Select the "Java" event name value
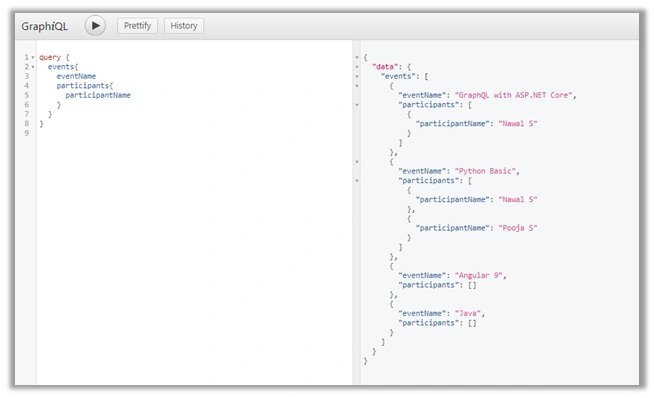Screen dimensions: 654x398 point(468,313)
